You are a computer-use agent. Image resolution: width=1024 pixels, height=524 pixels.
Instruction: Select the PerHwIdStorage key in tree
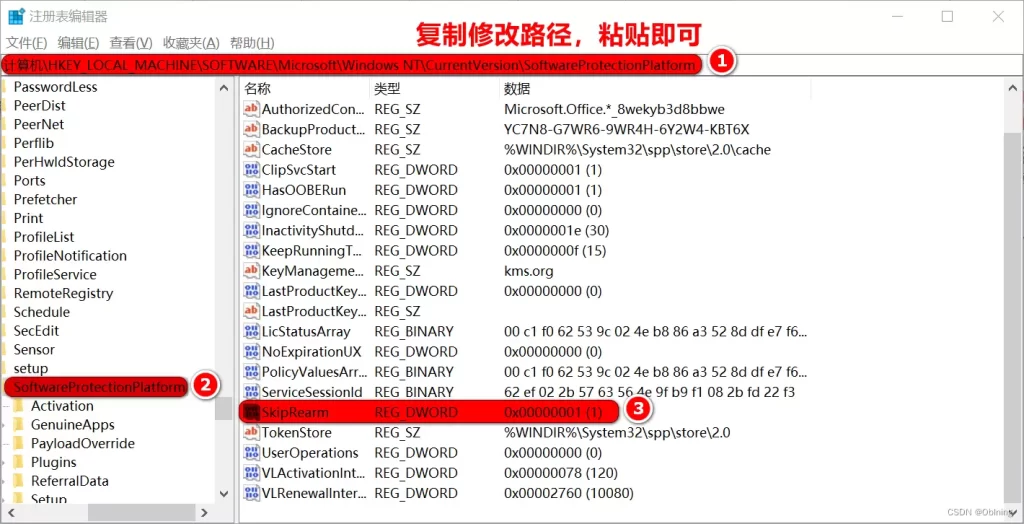click(x=64, y=162)
